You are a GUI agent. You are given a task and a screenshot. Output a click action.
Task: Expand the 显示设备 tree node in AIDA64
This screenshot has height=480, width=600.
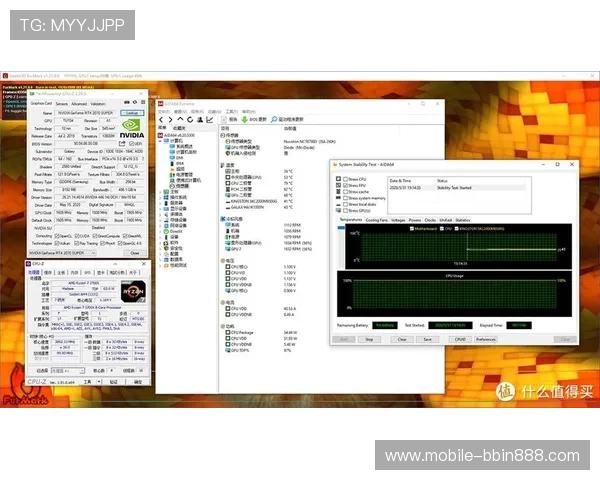[x=160, y=209]
